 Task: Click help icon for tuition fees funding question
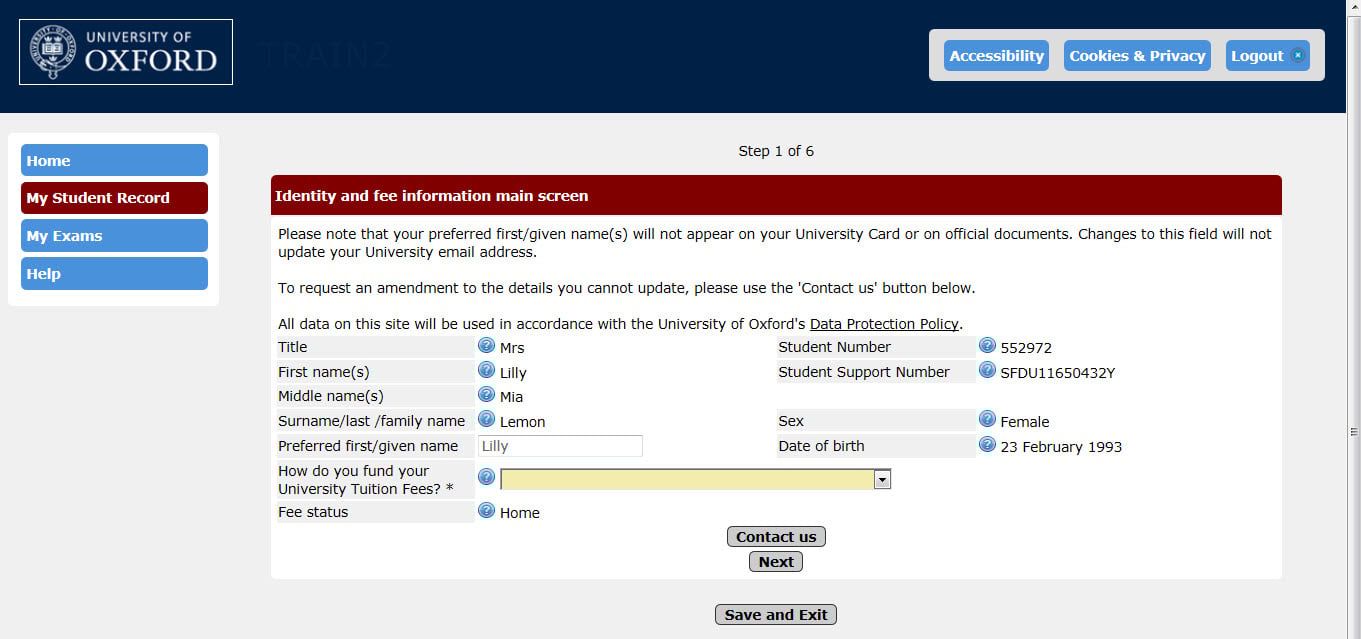[x=487, y=477]
